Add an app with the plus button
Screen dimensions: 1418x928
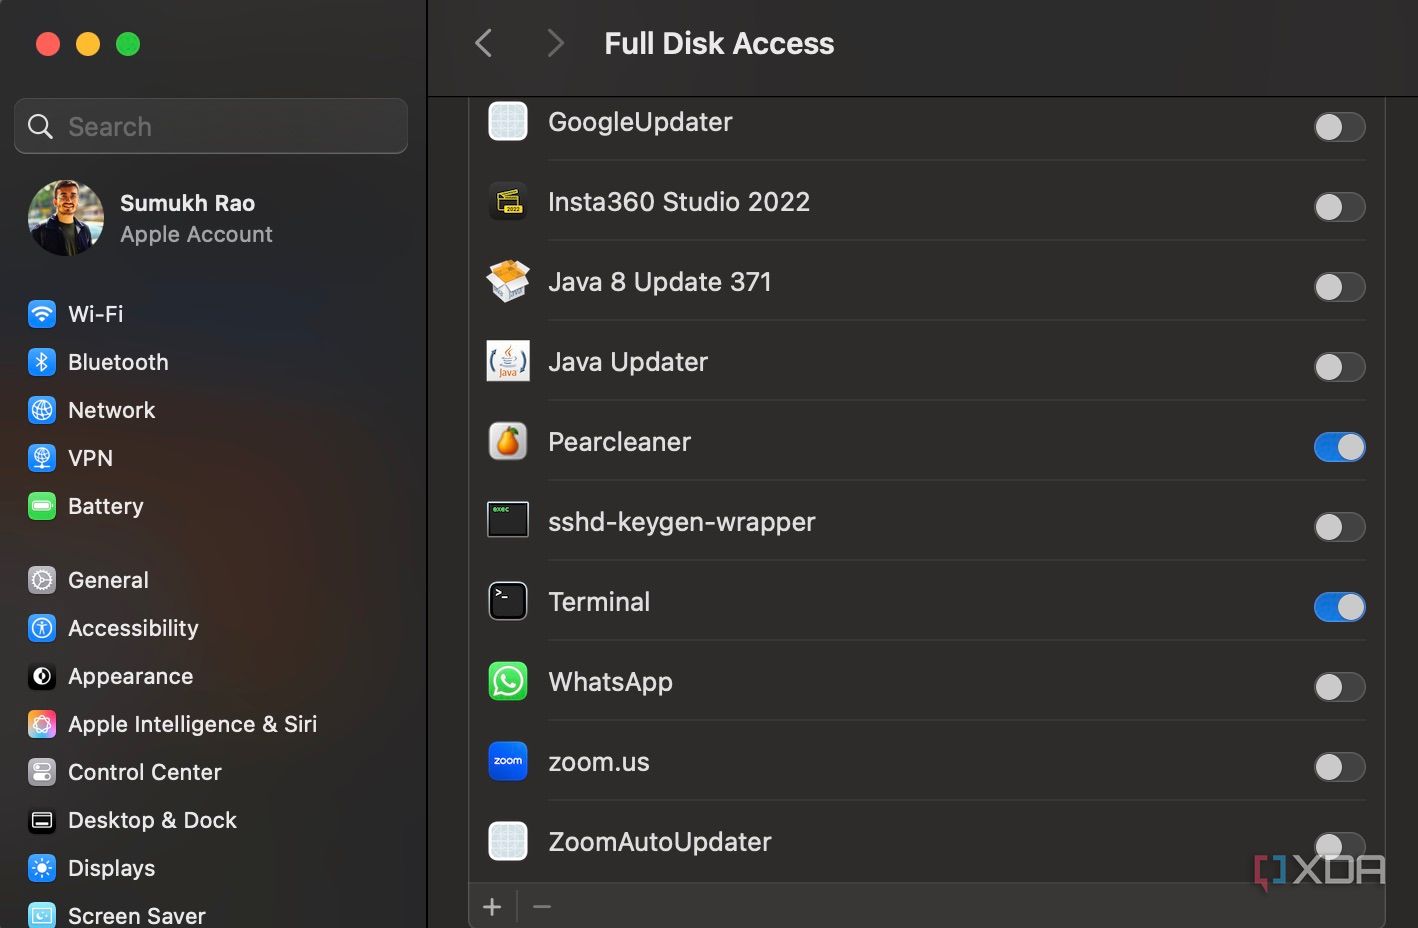(492, 907)
